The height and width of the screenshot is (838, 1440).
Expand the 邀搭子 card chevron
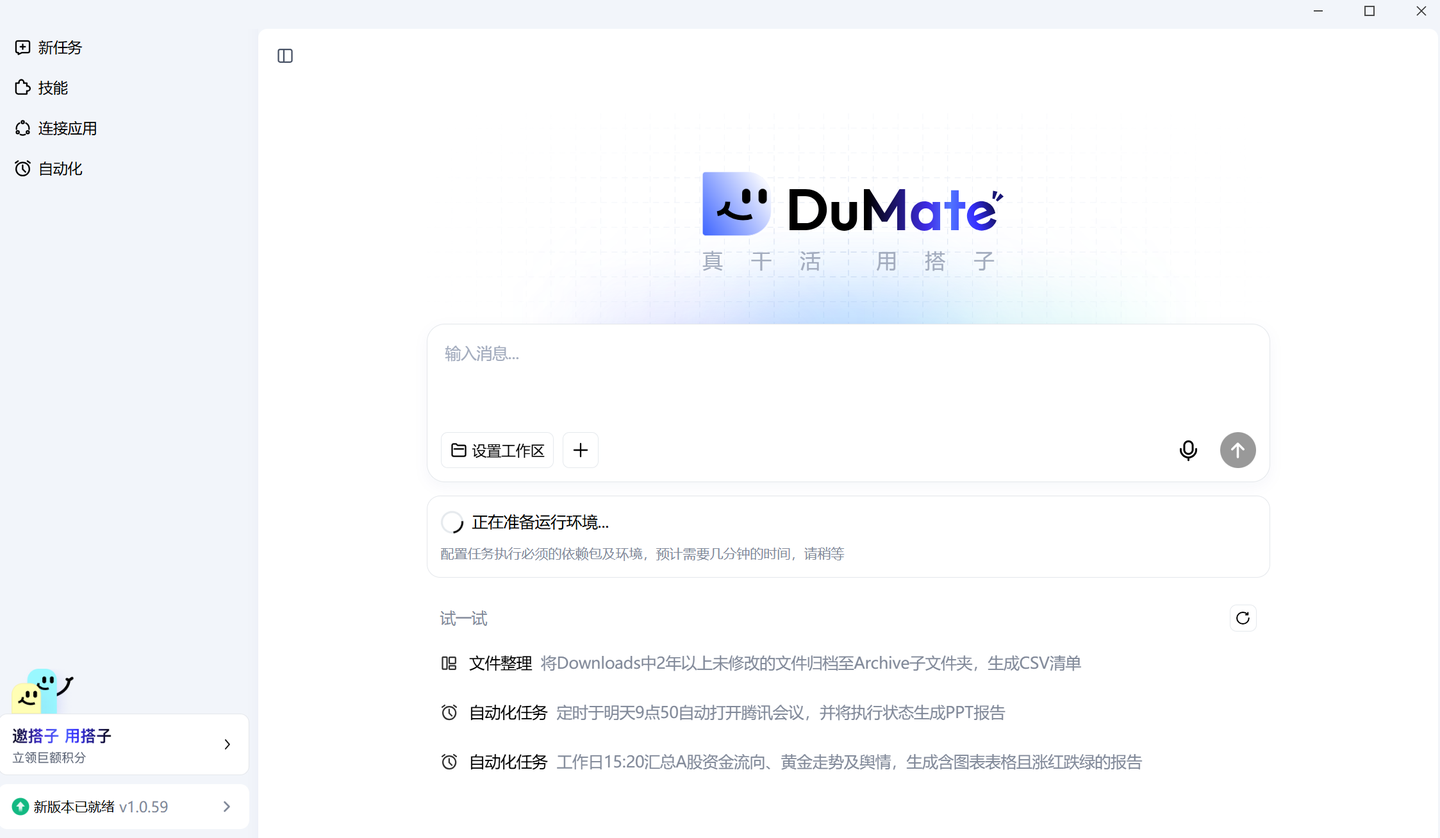click(x=227, y=745)
